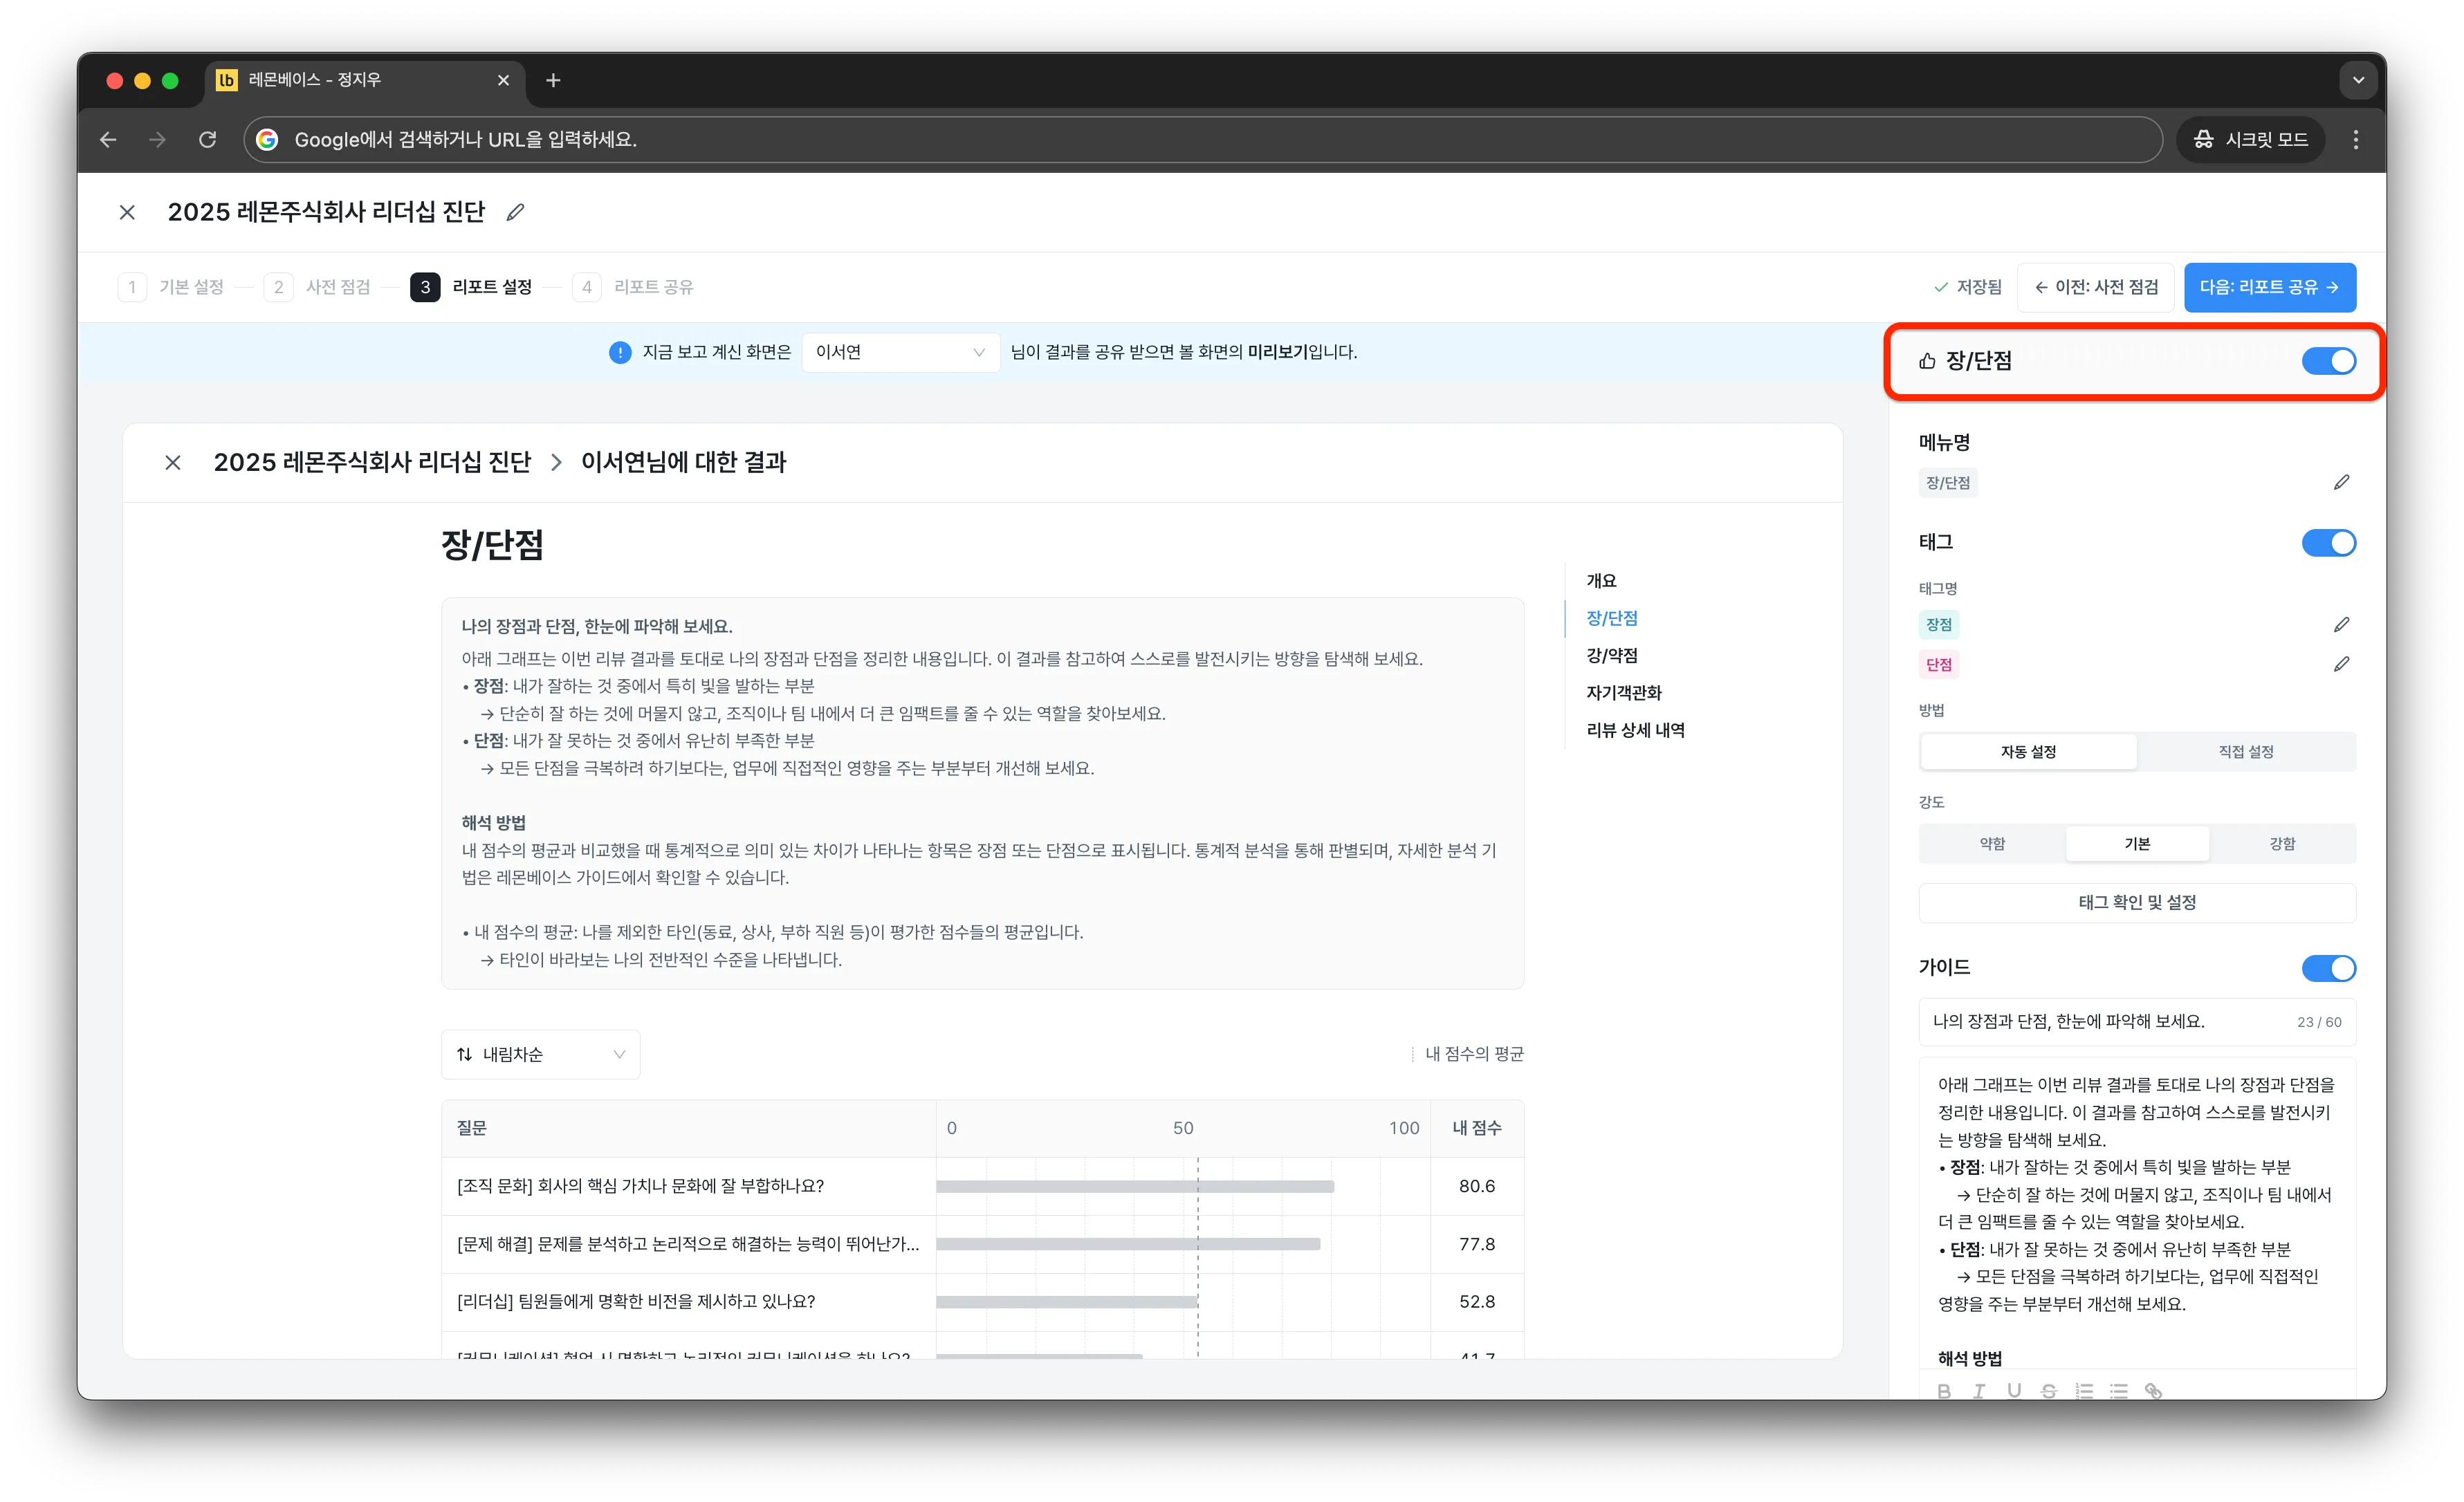Go to step 1 기본 설정
This screenshot has width=2464, height=1502.
click(171, 287)
